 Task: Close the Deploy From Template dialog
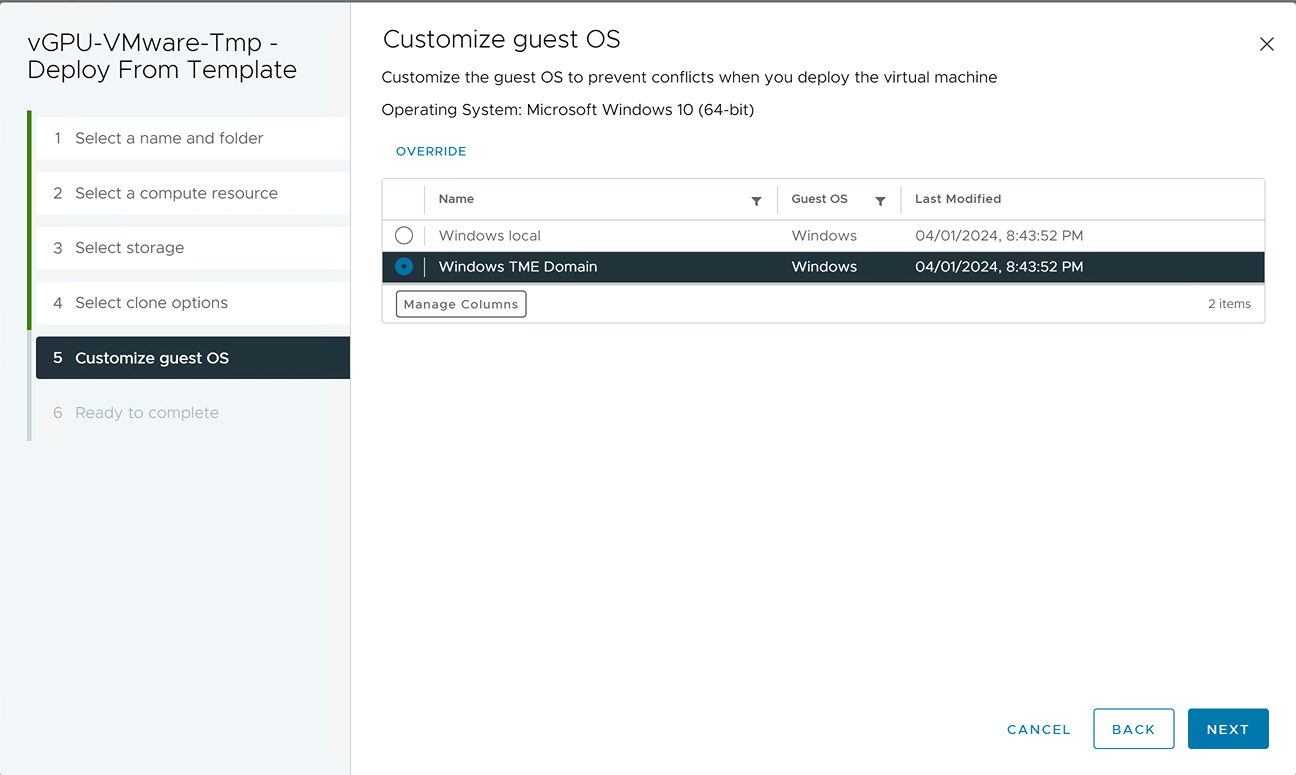click(x=1266, y=44)
